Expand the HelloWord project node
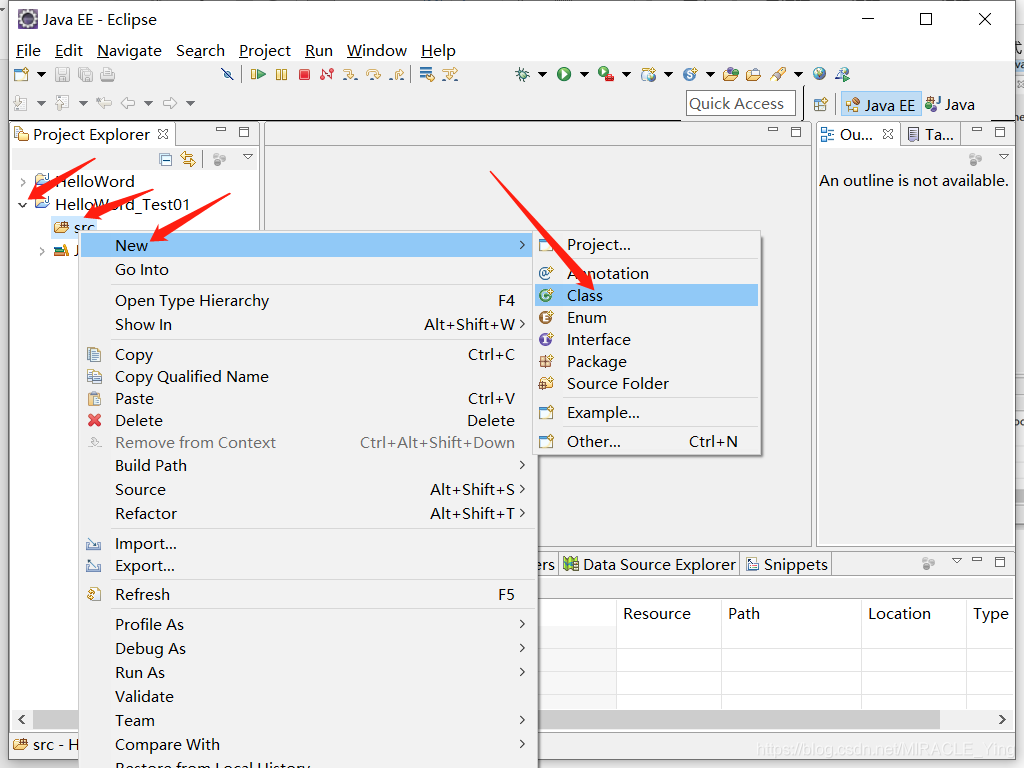 click(x=23, y=182)
